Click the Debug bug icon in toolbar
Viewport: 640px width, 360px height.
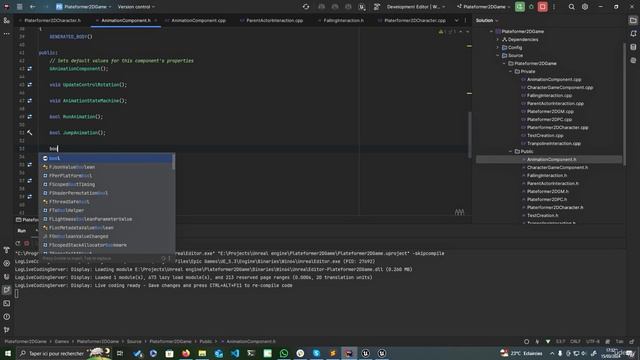[x=531, y=7]
